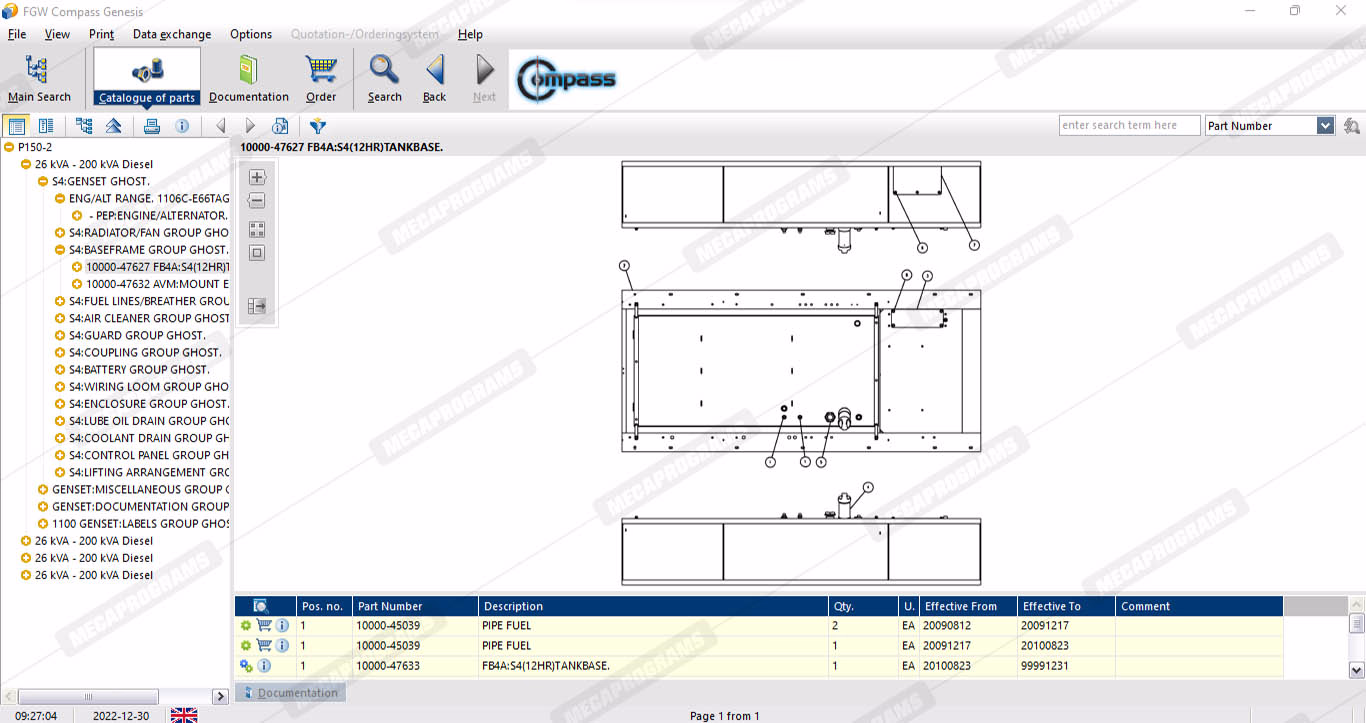Open the File menu
1366x723 pixels.
click(x=17, y=34)
